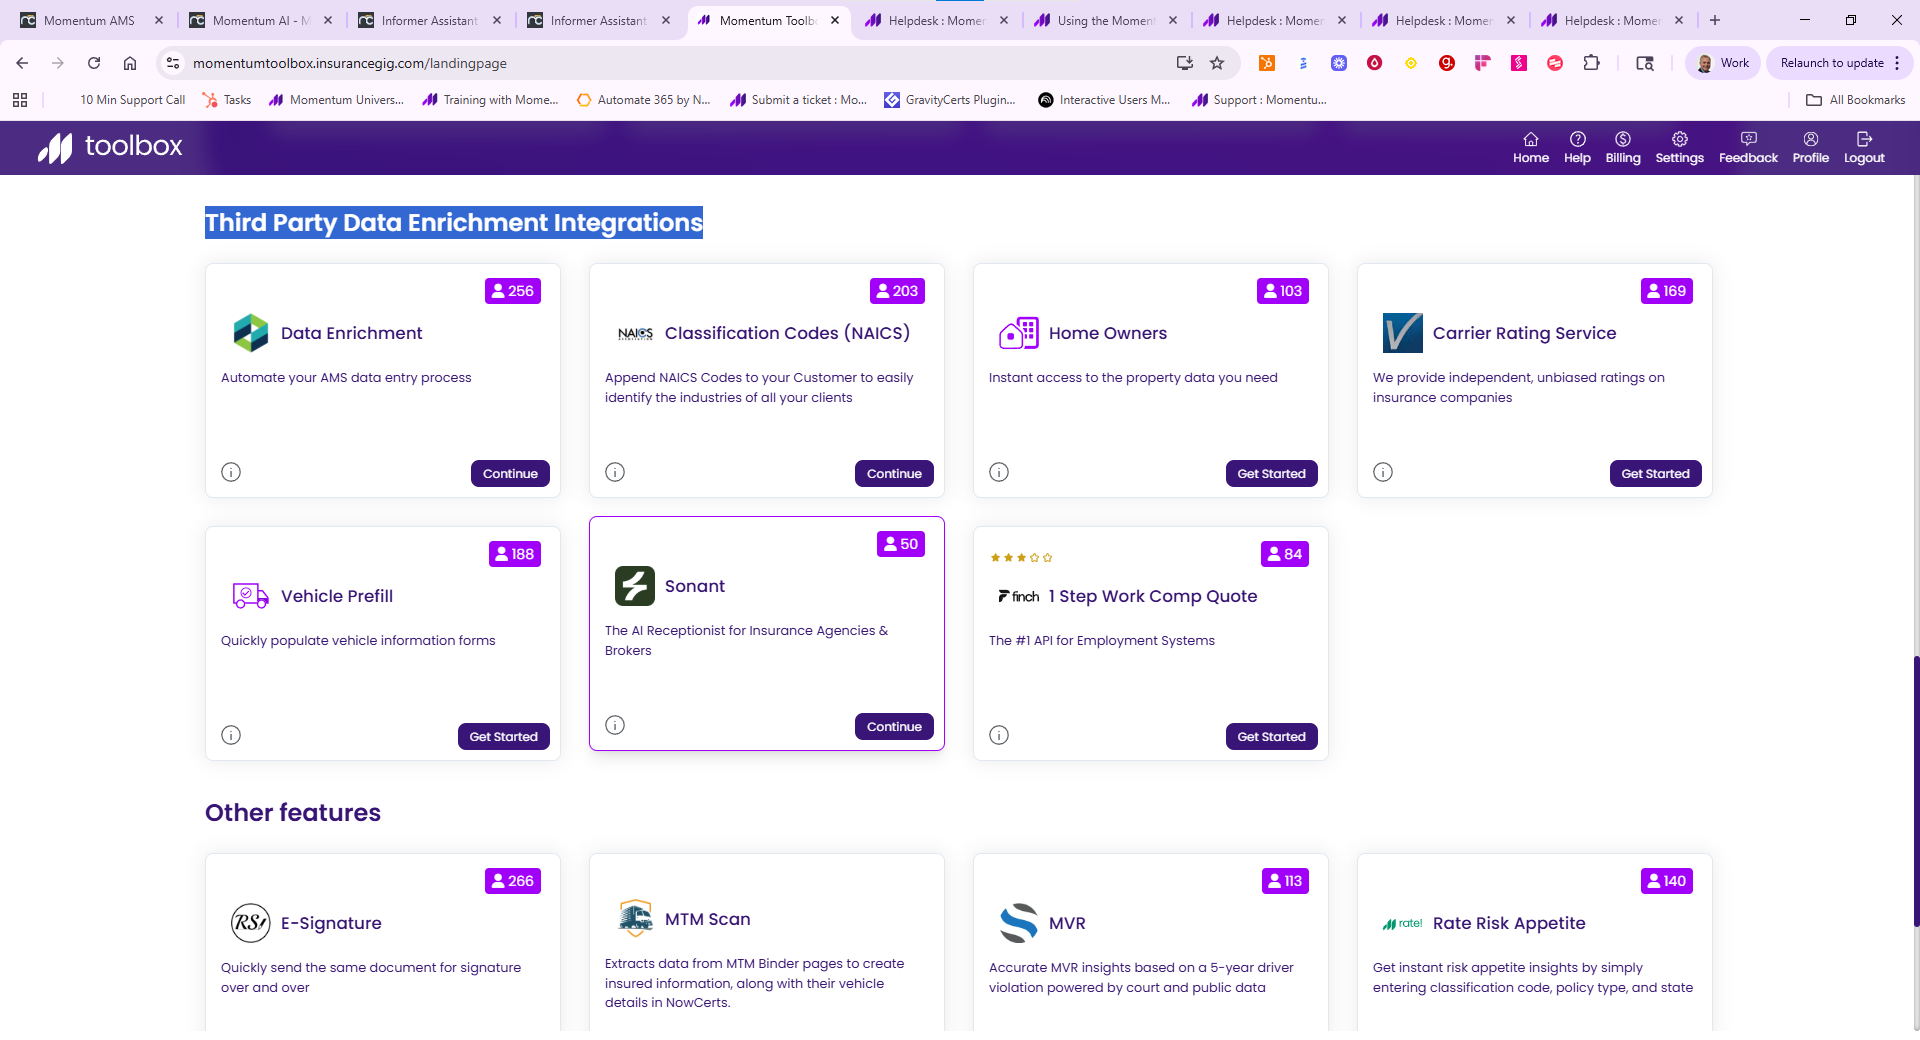Get Started with Home Owners
The width and height of the screenshot is (1920, 1040).
[x=1271, y=473]
